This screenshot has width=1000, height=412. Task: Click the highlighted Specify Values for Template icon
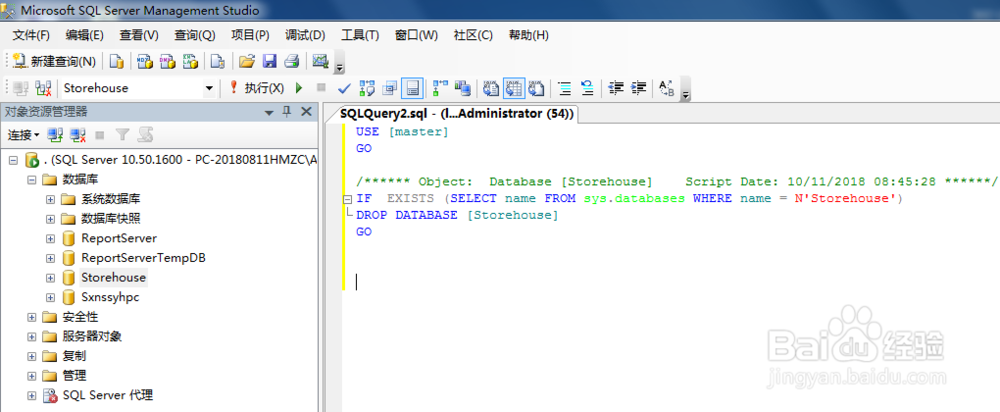412,88
